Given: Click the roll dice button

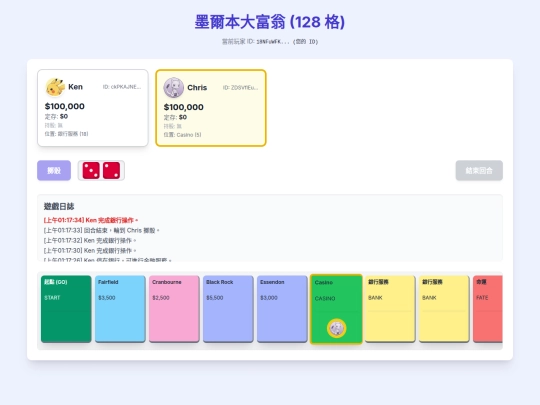Looking at the screenshot, I should [x=54, y=170].
